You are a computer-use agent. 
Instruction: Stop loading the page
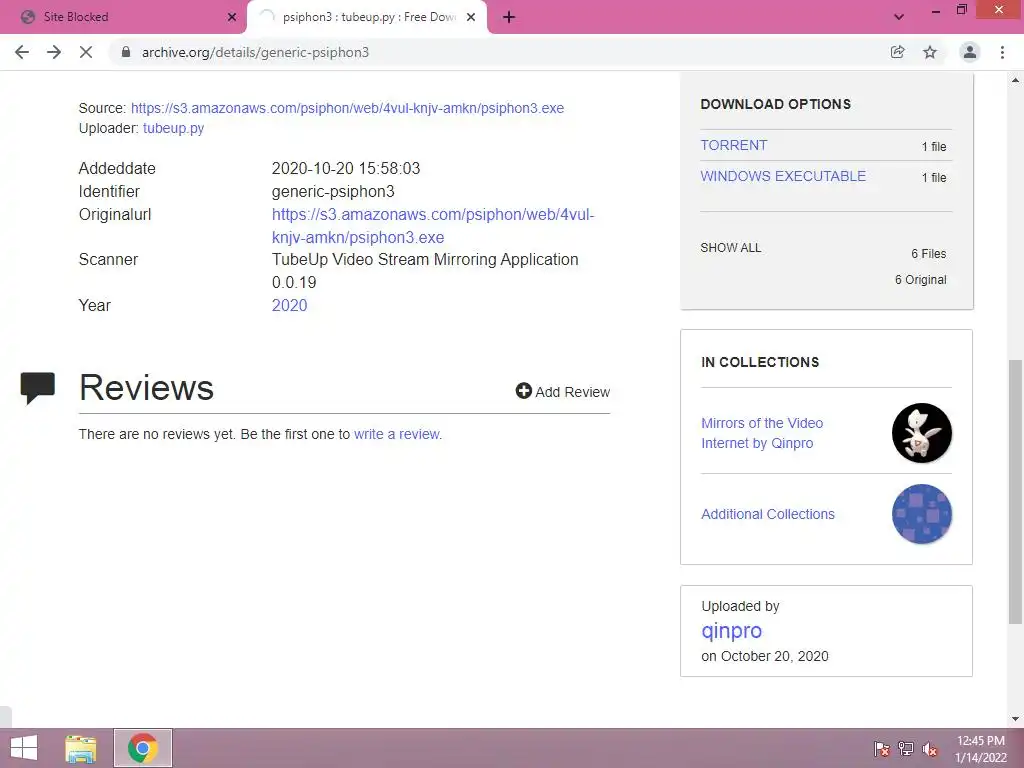pos(86,52)
